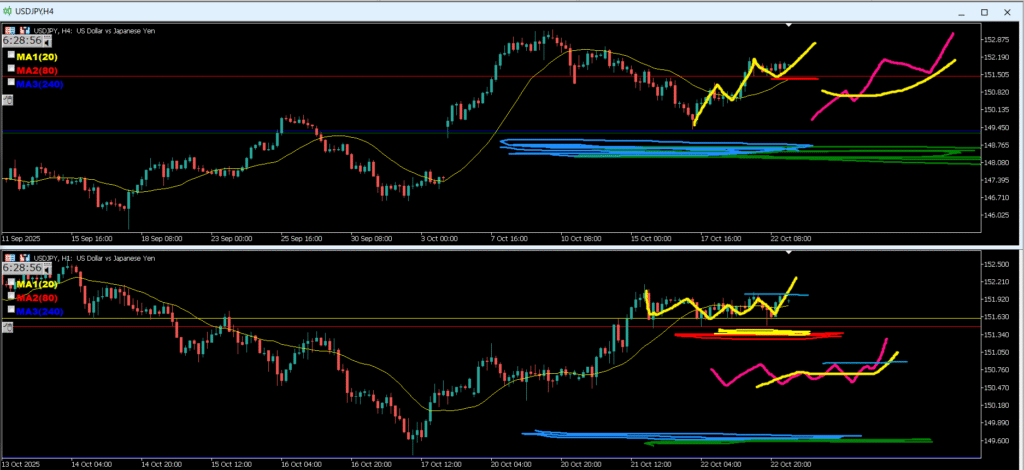Click the white chart shift triangle on the H4 chart
1024x470 pixels.
click(789, 24)
